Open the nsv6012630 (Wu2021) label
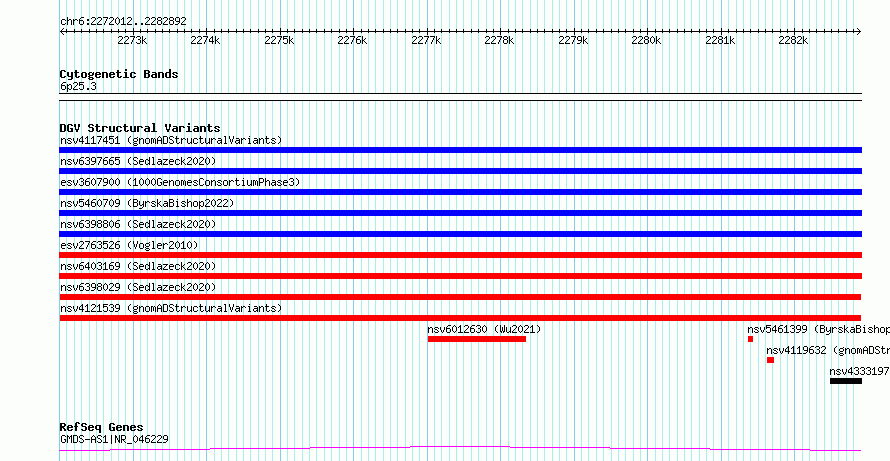This screenshot has width=890, height=461. point(484,329)
